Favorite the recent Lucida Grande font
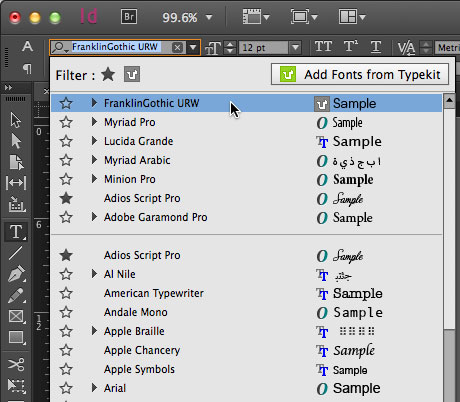The height and width of the screenshot is (402, 460). pos(66,141)
